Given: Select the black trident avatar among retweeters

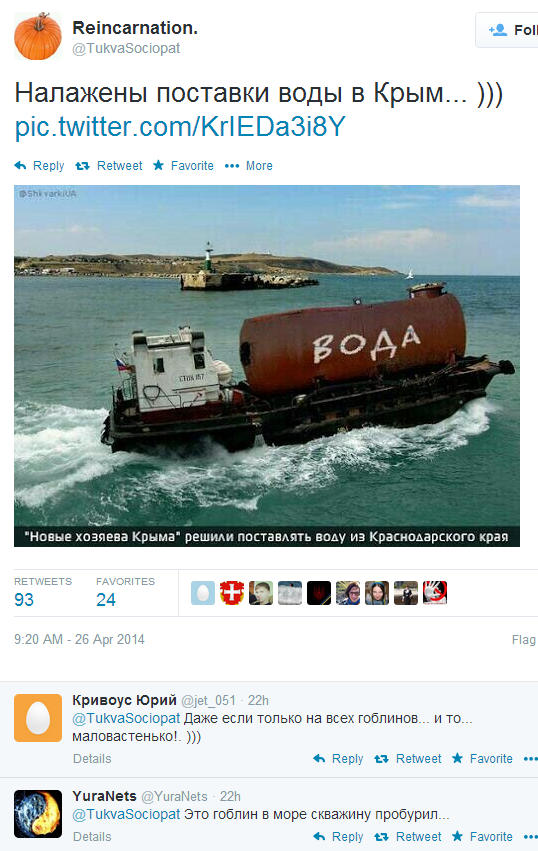Looking at the screenshot, I should coord(319,593).
